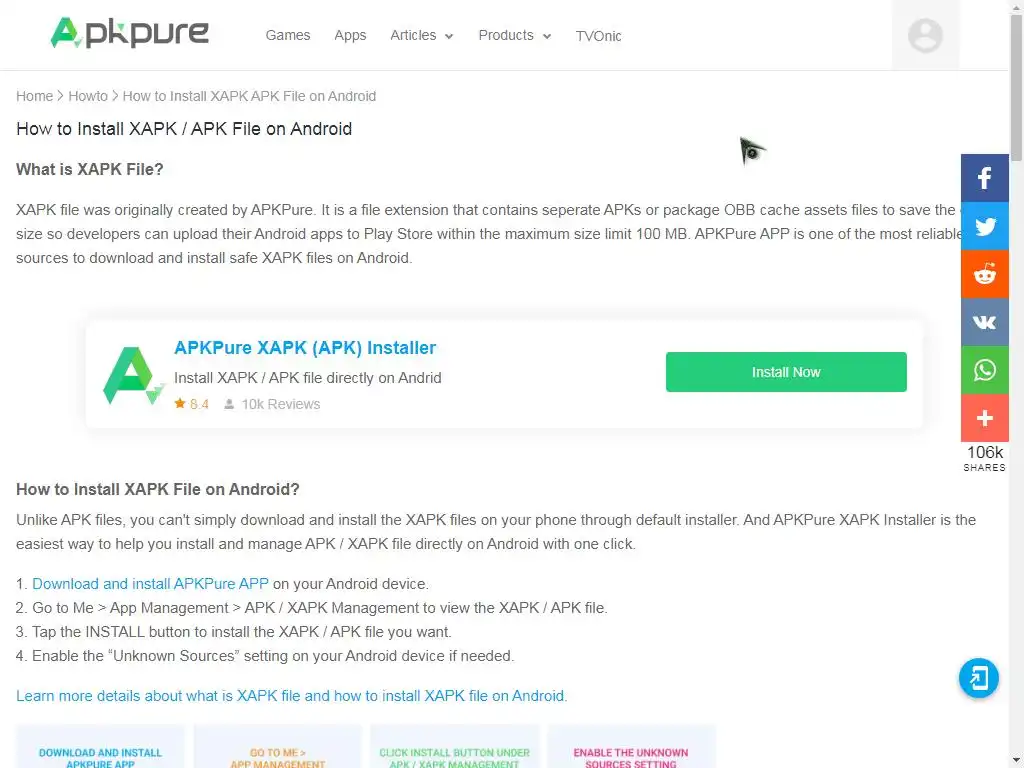Image resolution: width=1024 pixels, height=768 pixels.
Task: Open the 'Go to Me > App Management' step thumbnail
Action: pyautogui.click(x=278, y=746)
